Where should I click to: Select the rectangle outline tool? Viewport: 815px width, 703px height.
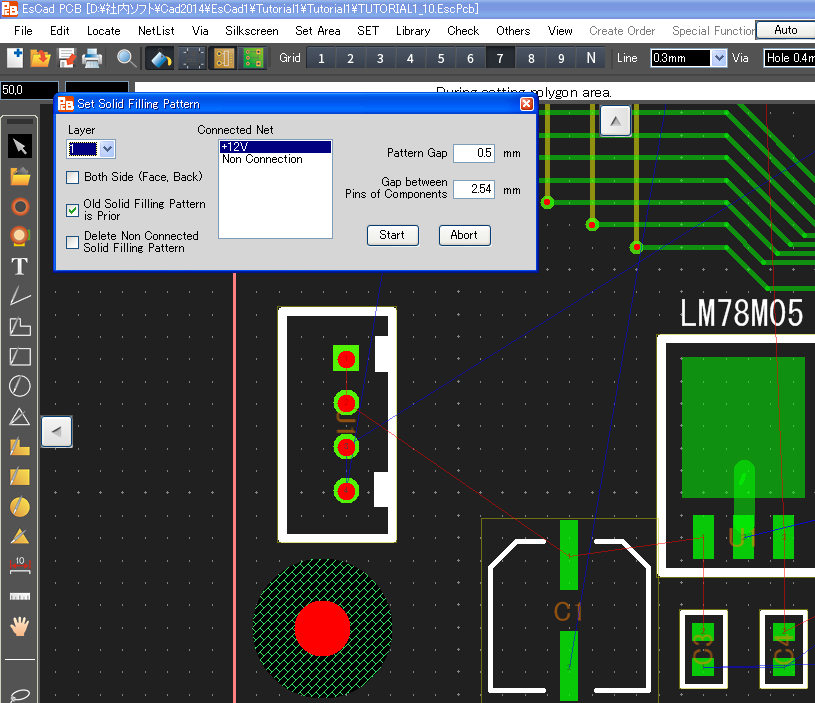click(x=20, y=356)
